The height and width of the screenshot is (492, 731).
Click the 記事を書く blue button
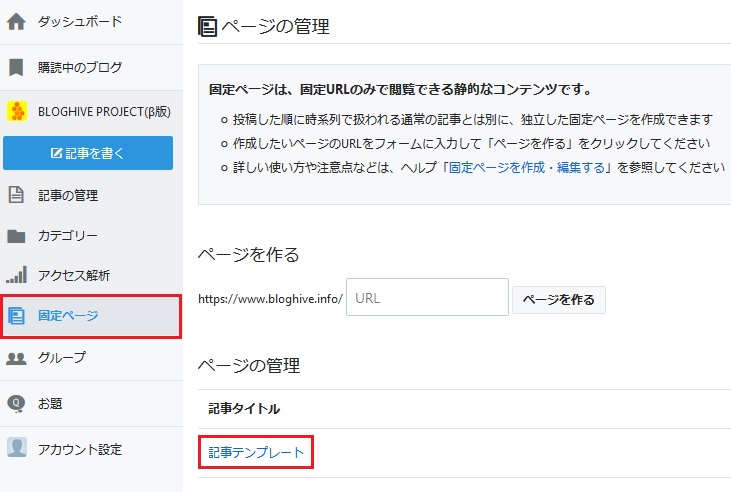pyautogui.click(x=88, y=153)
